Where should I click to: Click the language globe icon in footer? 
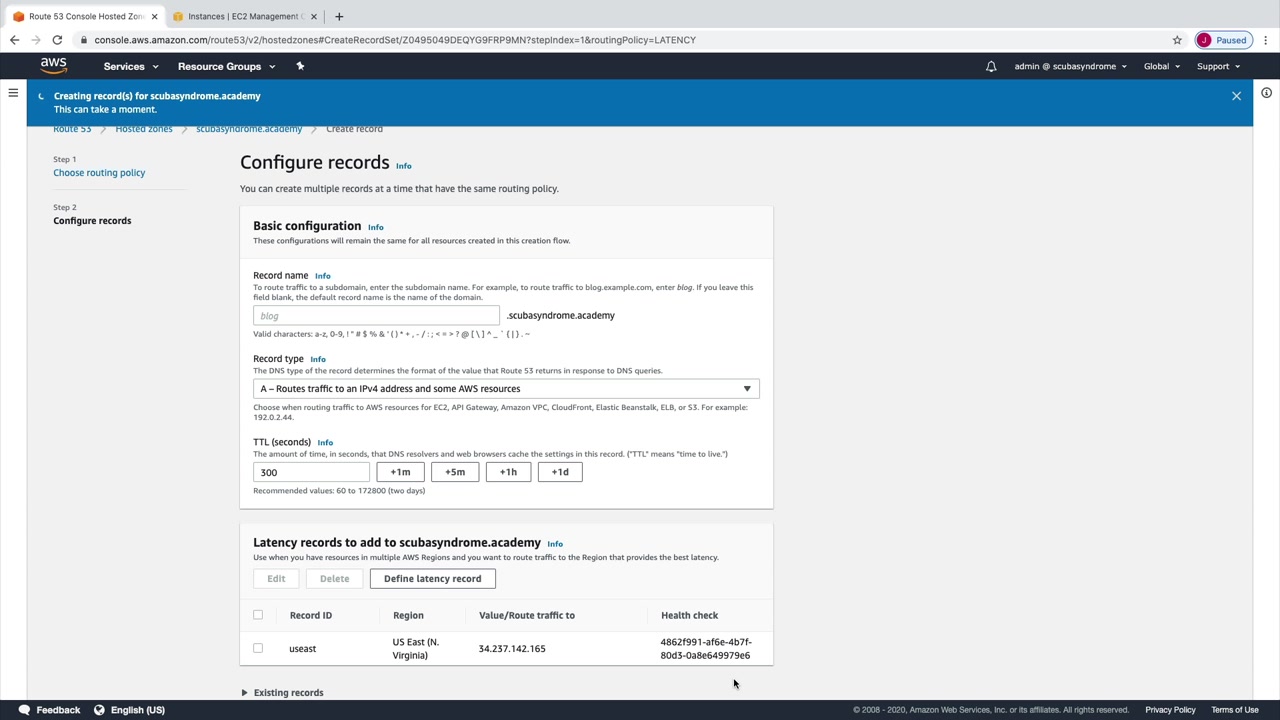[x=99, y=710]
